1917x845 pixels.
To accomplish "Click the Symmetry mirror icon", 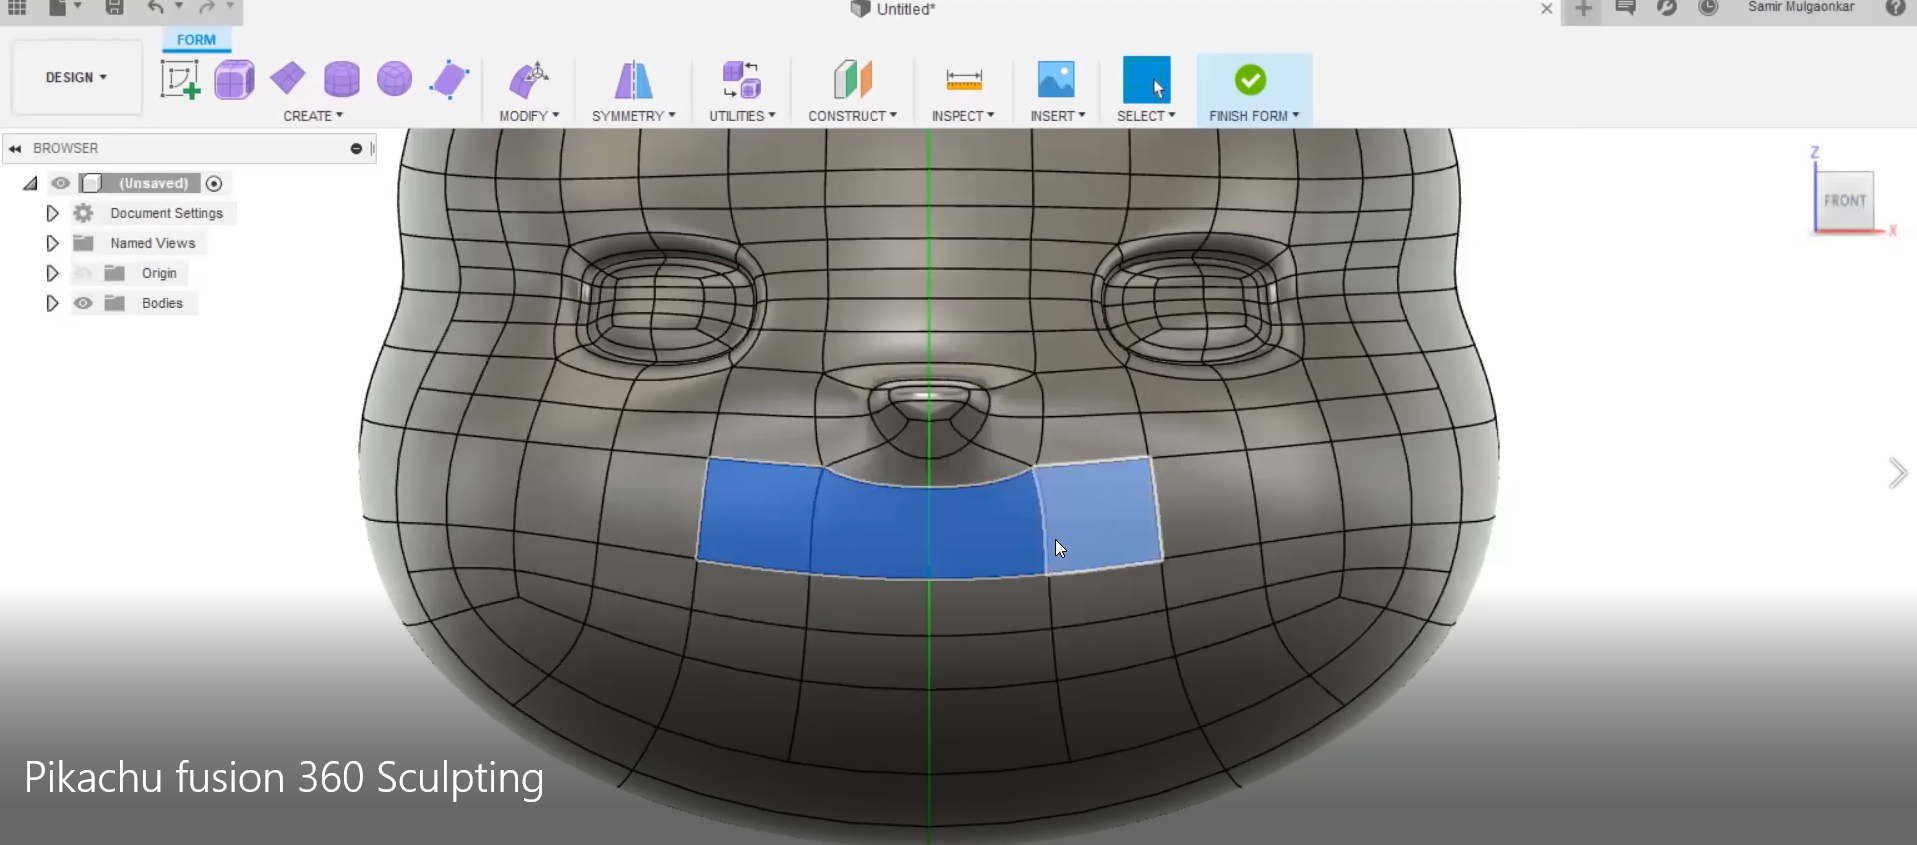I will click(x=633, y=79).
